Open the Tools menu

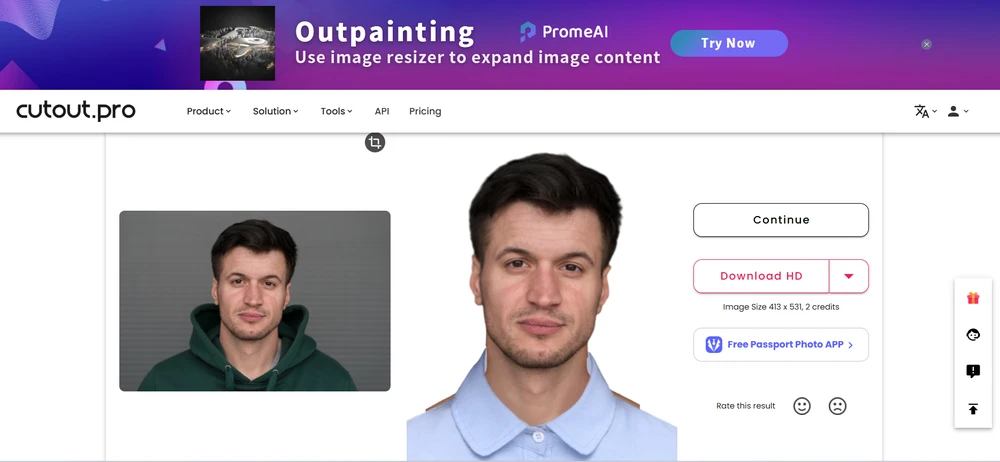click(336, 111)
